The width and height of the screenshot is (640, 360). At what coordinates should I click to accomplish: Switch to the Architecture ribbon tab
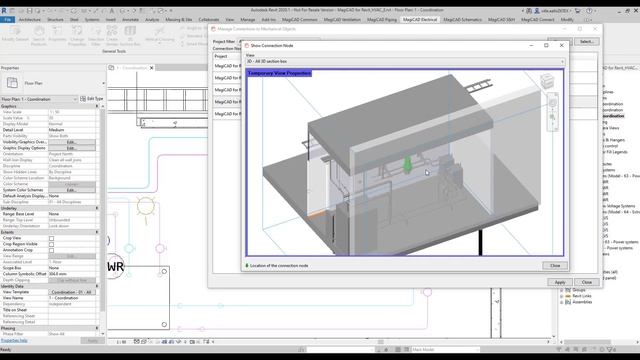(30, 20)
